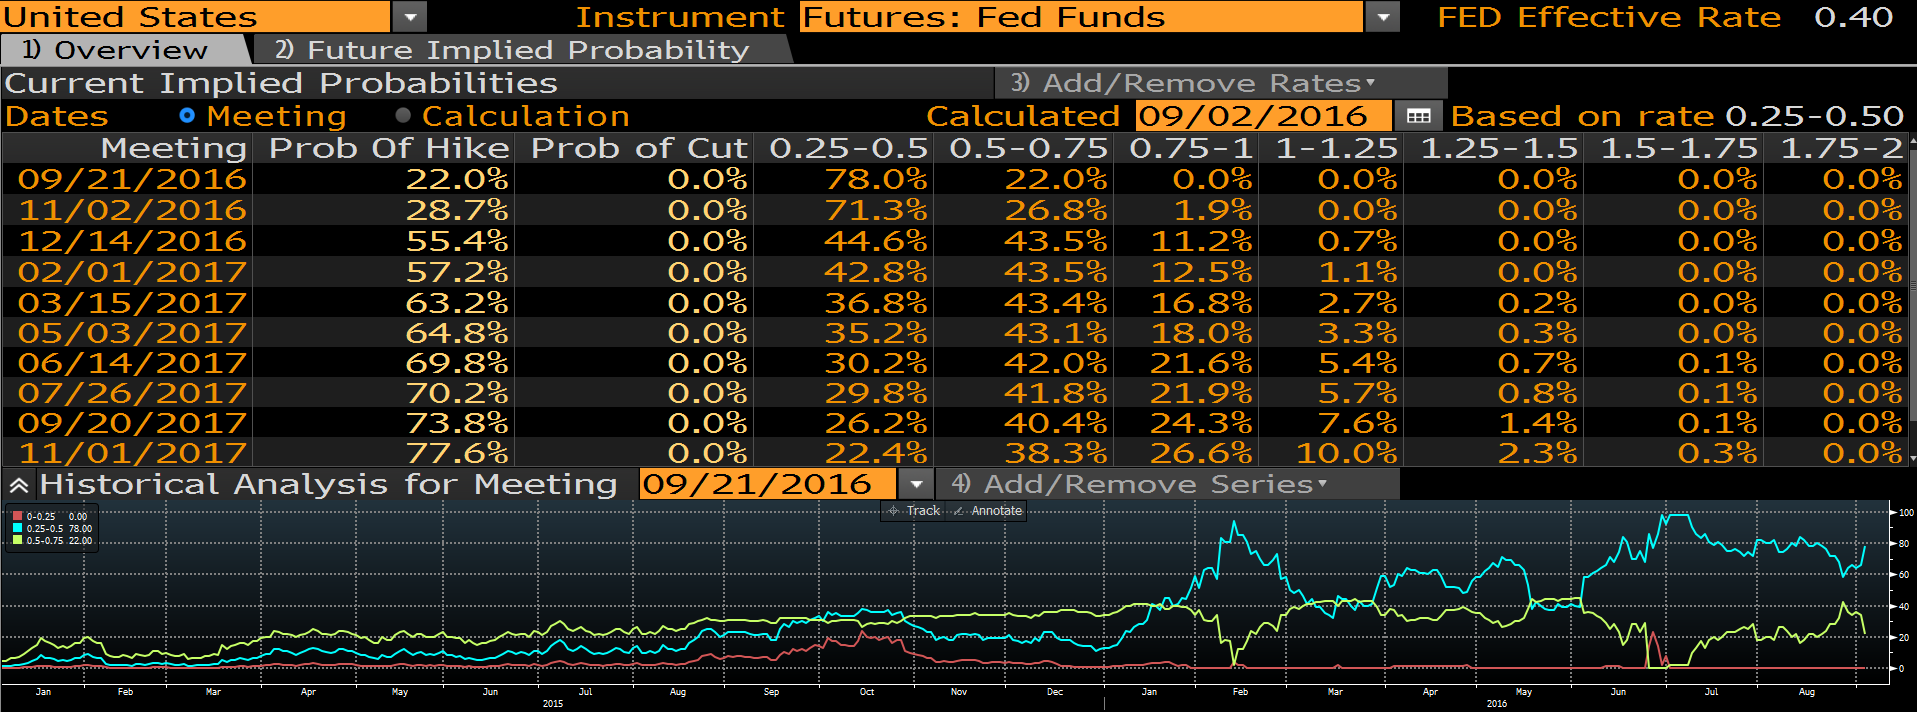This screenshot has height=712, width=1917.
Task: Click the red 0-0.25 legend marker
Action: tap(17, 517)
